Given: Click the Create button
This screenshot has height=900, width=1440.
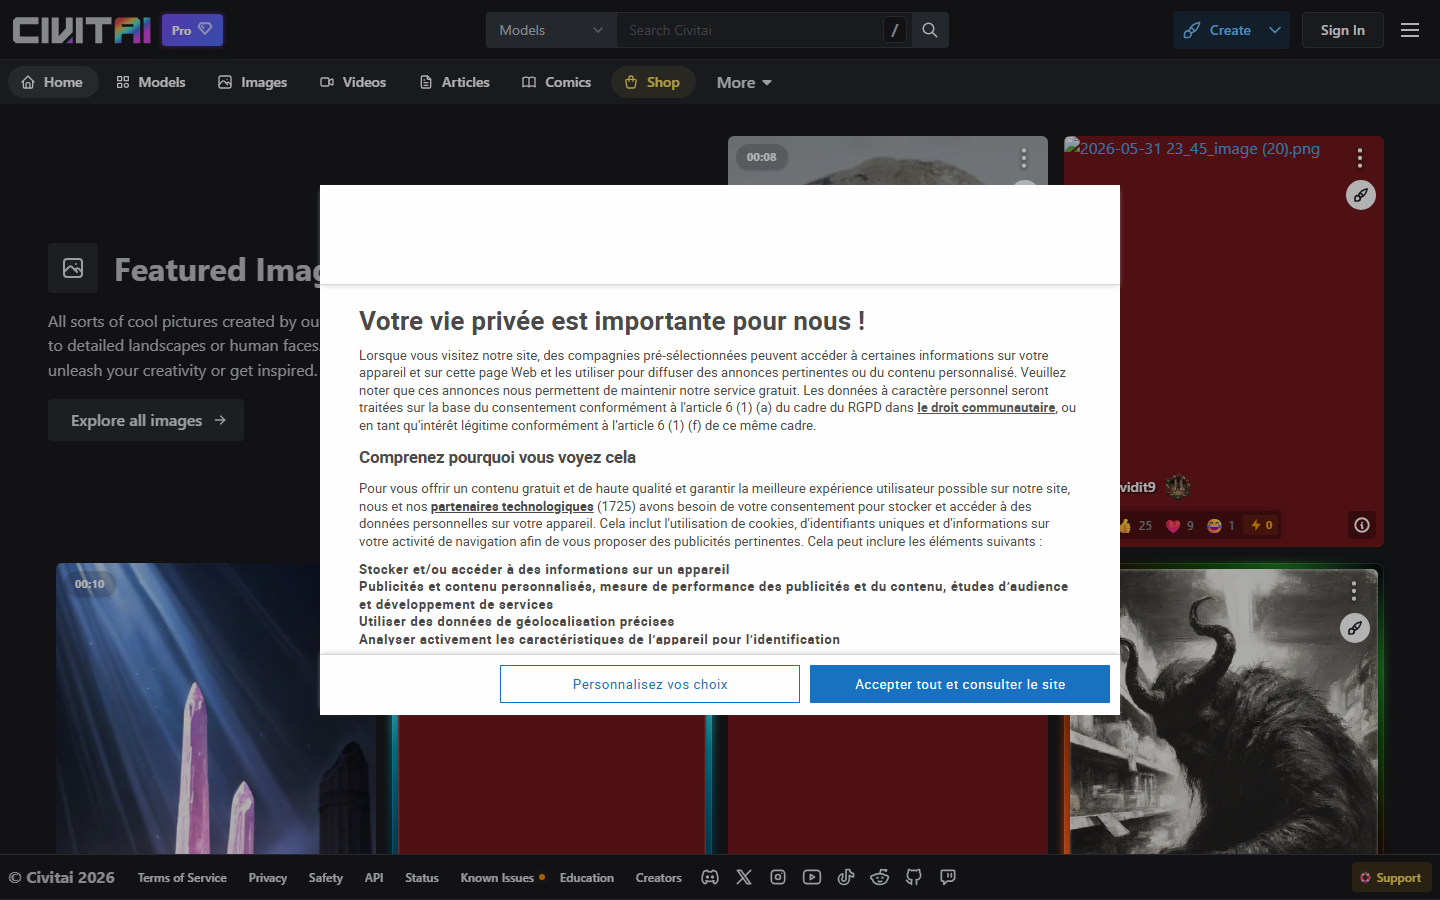Looking at the screenshot, I should coord(1218,30).
